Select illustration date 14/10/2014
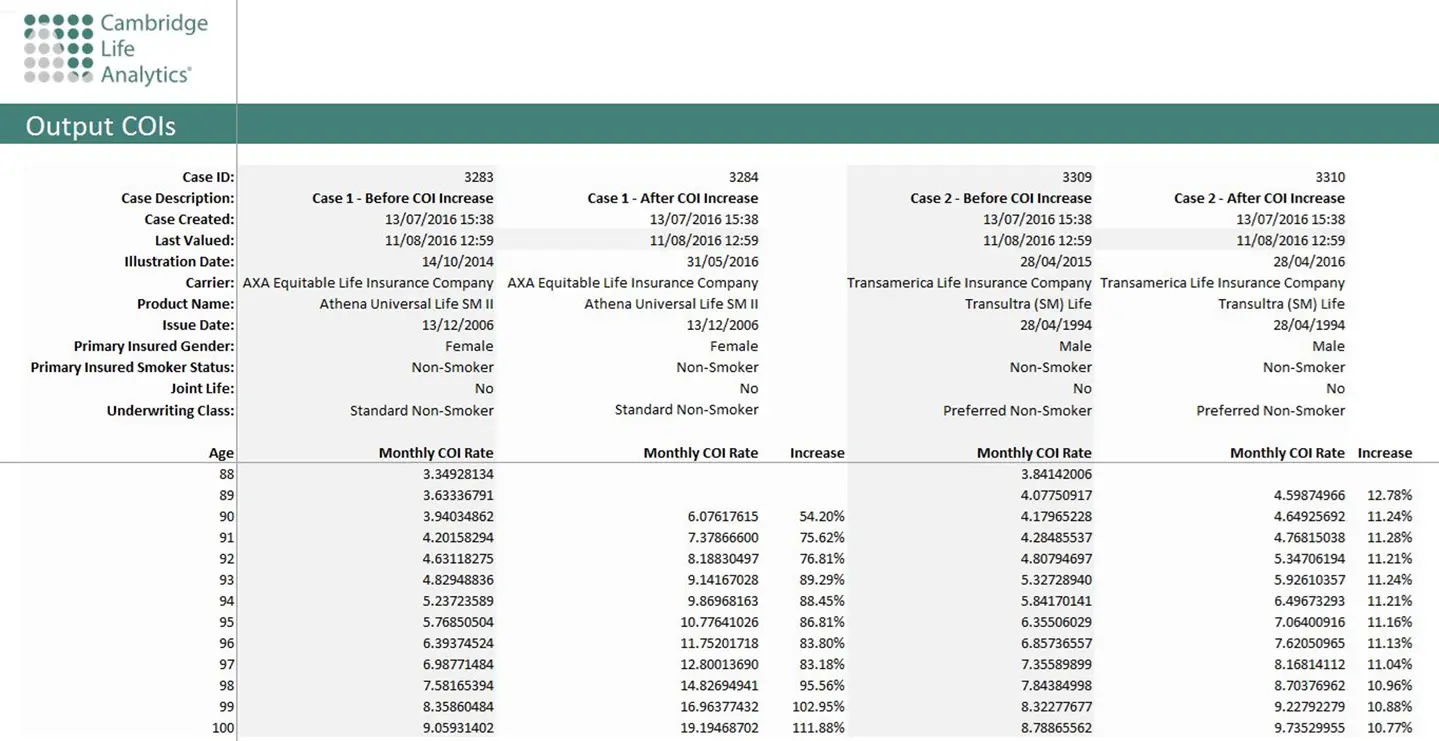1439x741 pixels. [x=458, y=261]
